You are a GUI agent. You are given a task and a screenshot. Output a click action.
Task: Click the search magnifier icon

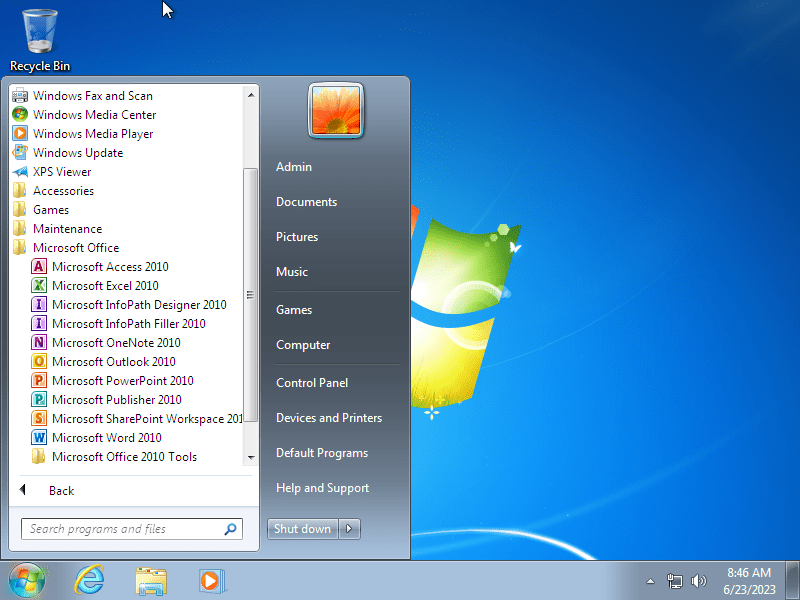(x=231, y=529)
